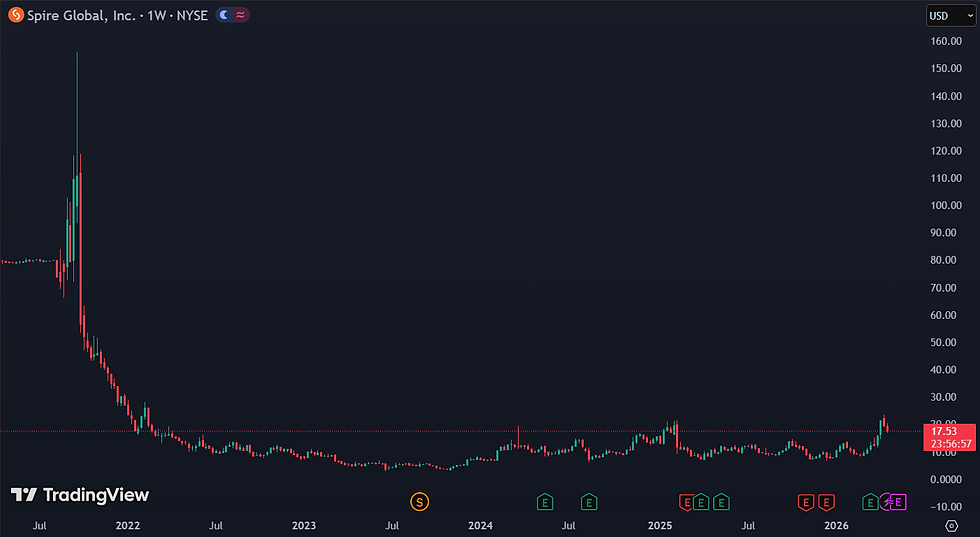Click the 2023 time axis label

304,525
